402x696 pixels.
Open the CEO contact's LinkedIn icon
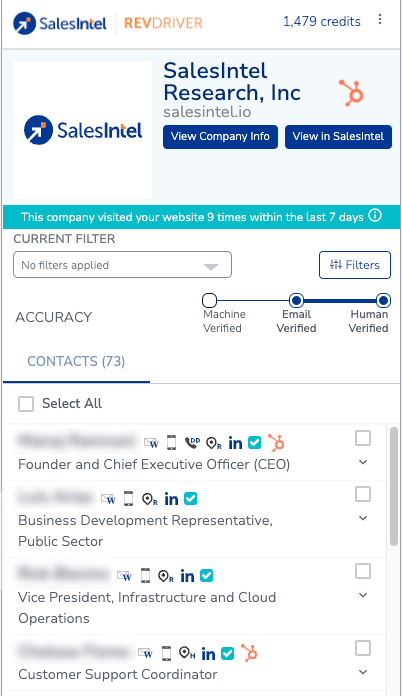point(235,443)
